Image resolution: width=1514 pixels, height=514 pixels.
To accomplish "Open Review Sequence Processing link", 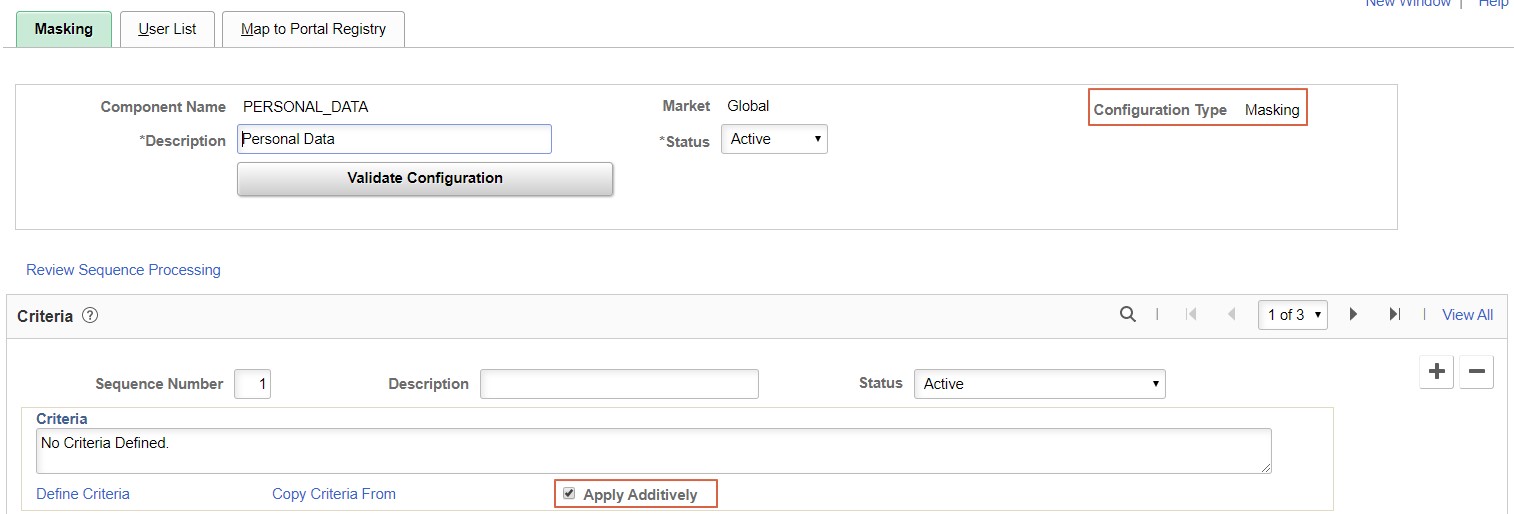I will 123,270.
